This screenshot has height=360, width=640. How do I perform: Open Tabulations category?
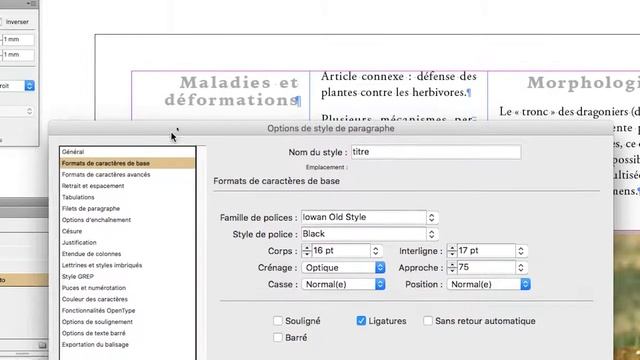coord(78,197)
